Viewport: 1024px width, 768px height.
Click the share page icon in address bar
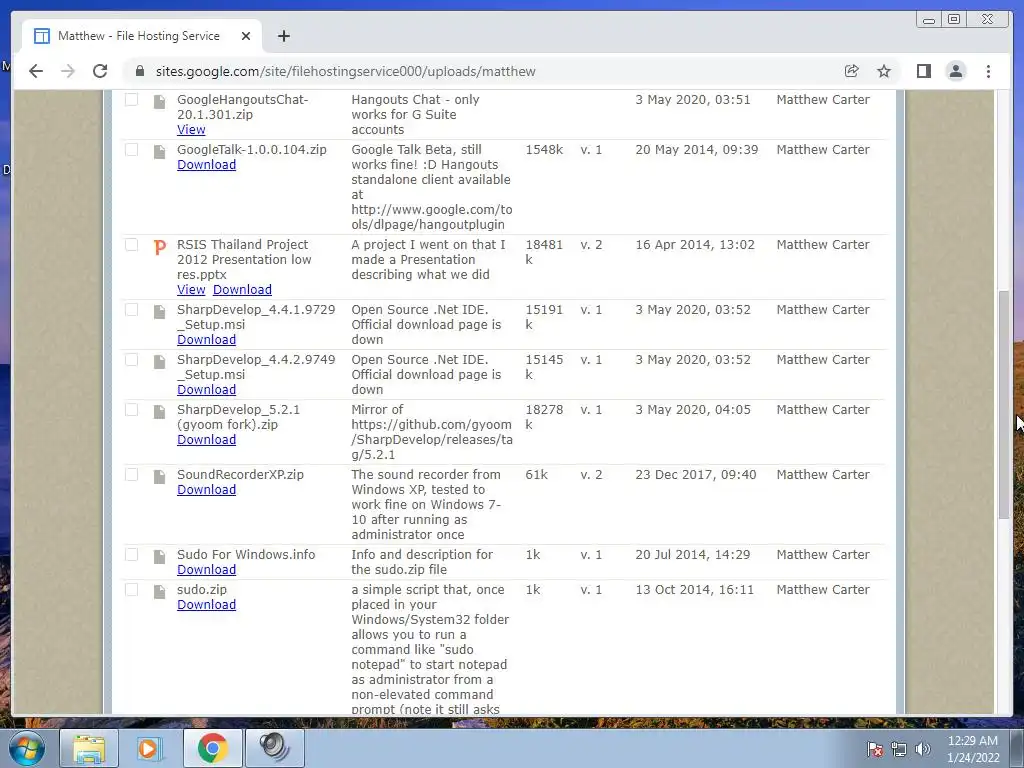click(x=852, y=71)
